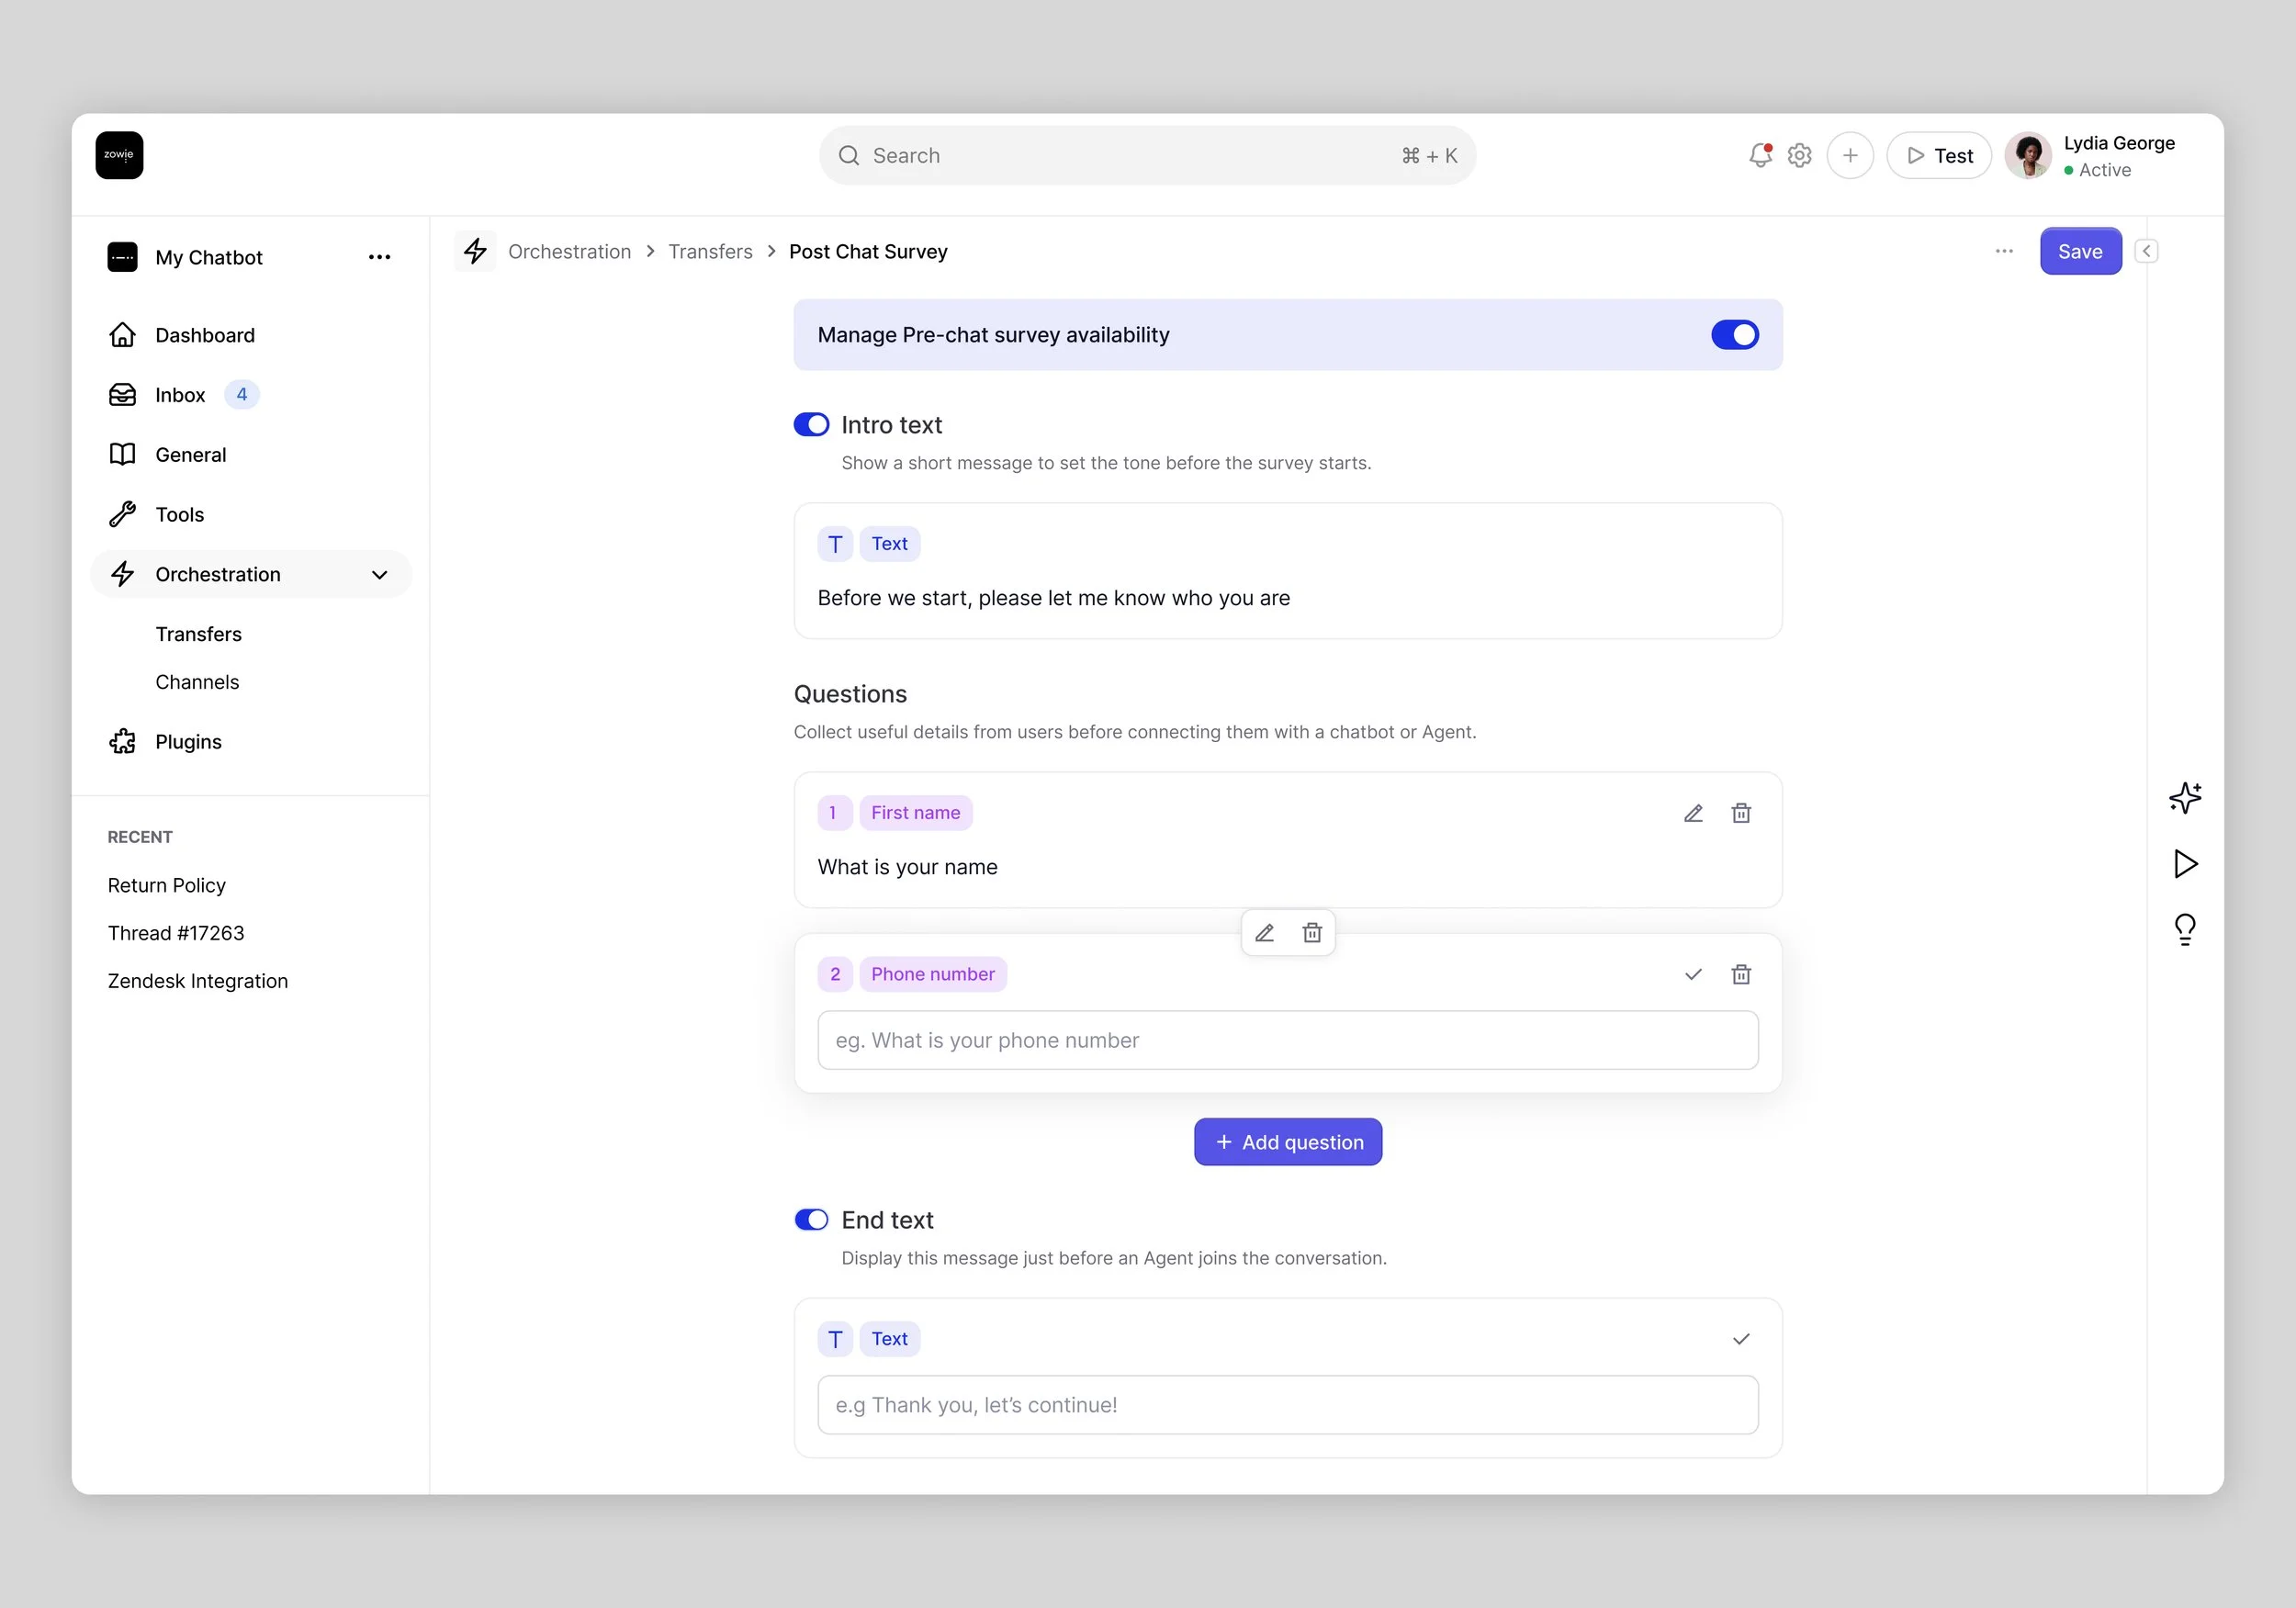Screen dimensions: 2296x1608
Task: Disable Pre-chat survey availability toggle
Action: [1734, 335]
